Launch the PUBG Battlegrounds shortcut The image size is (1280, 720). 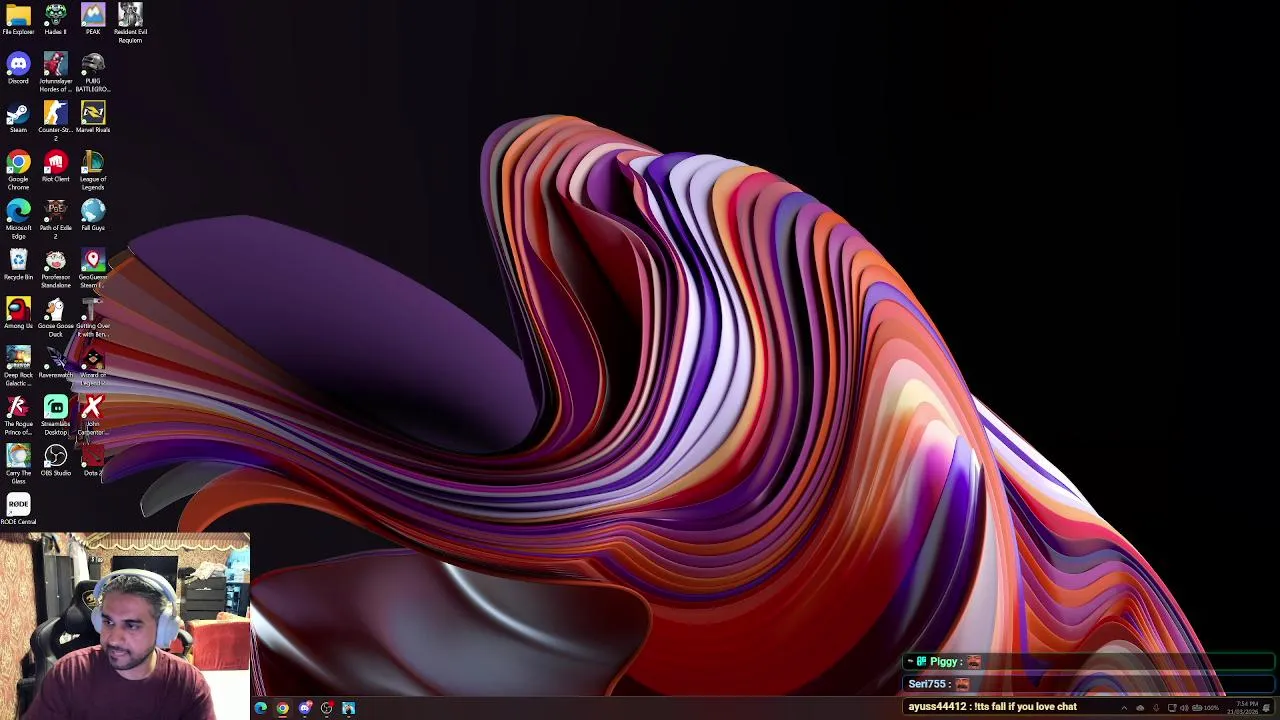click(x=93, y=72)
